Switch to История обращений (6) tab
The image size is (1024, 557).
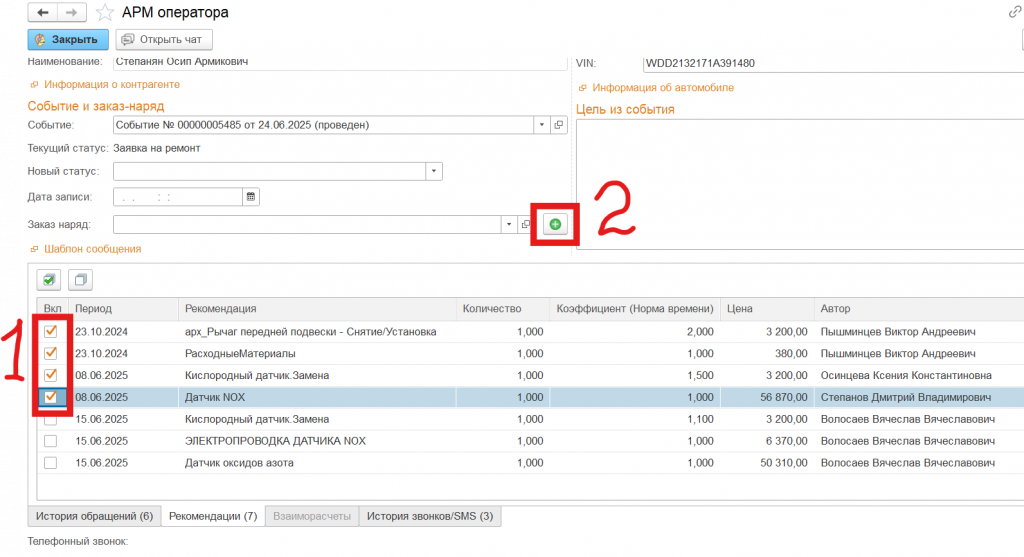[x=94, y=517]
